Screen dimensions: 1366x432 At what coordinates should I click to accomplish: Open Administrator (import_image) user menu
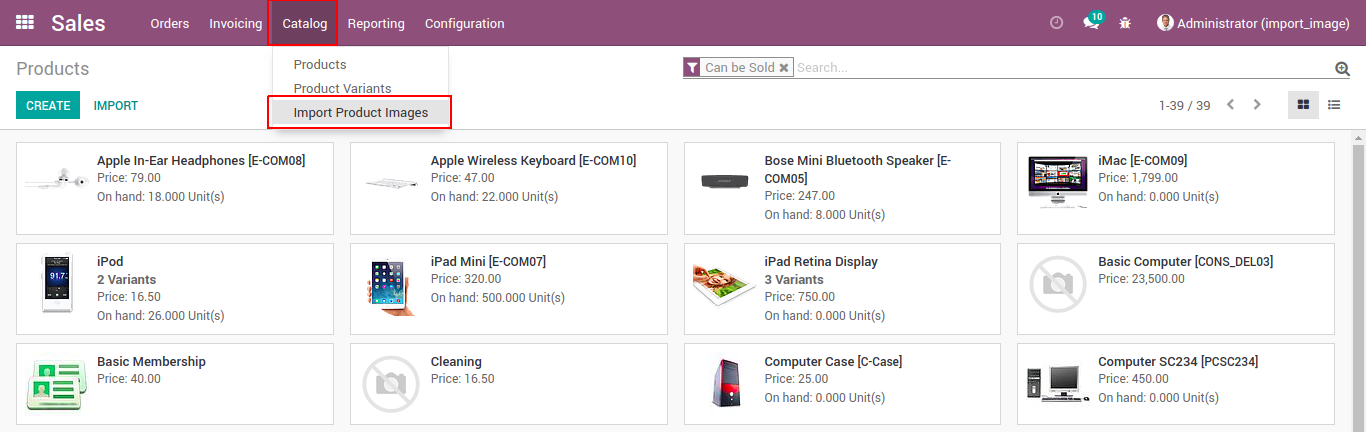click(x=1253, y=23)
